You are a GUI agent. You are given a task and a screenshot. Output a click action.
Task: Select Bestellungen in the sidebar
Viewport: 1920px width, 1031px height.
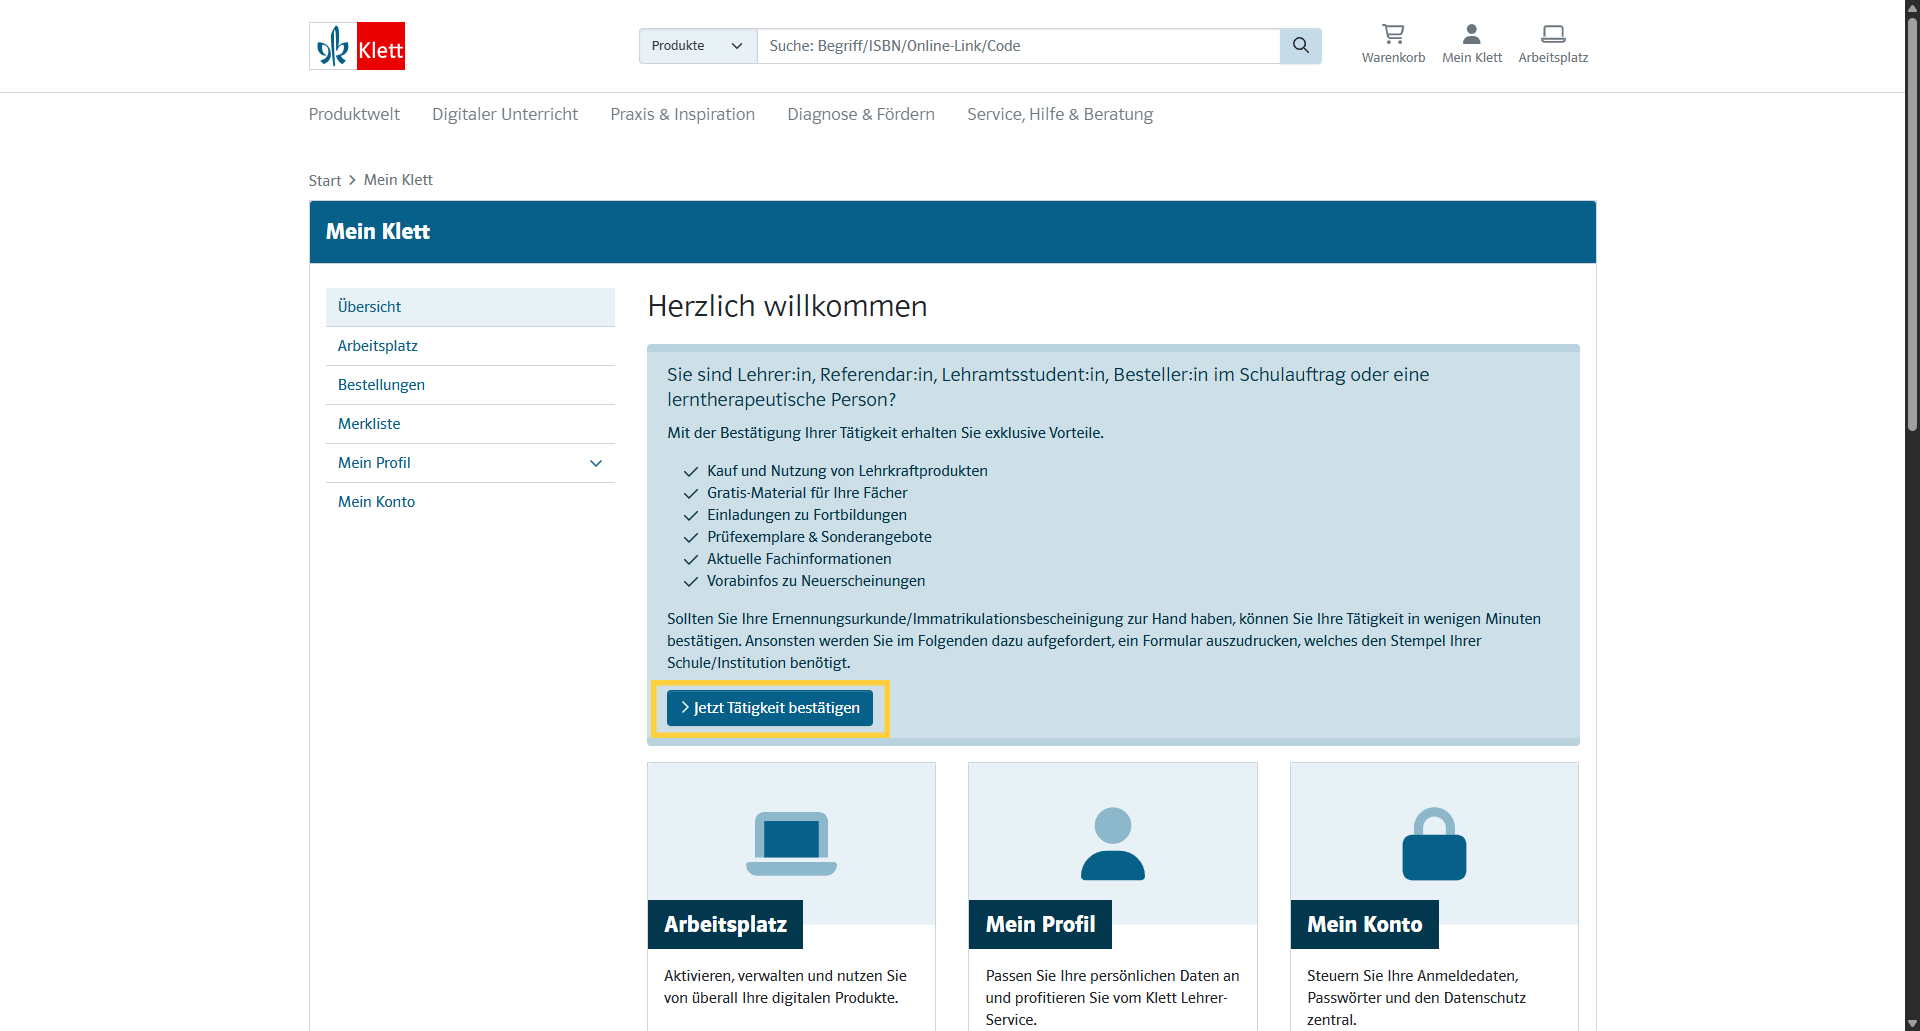pyautogui.click(x=381, y=385)
